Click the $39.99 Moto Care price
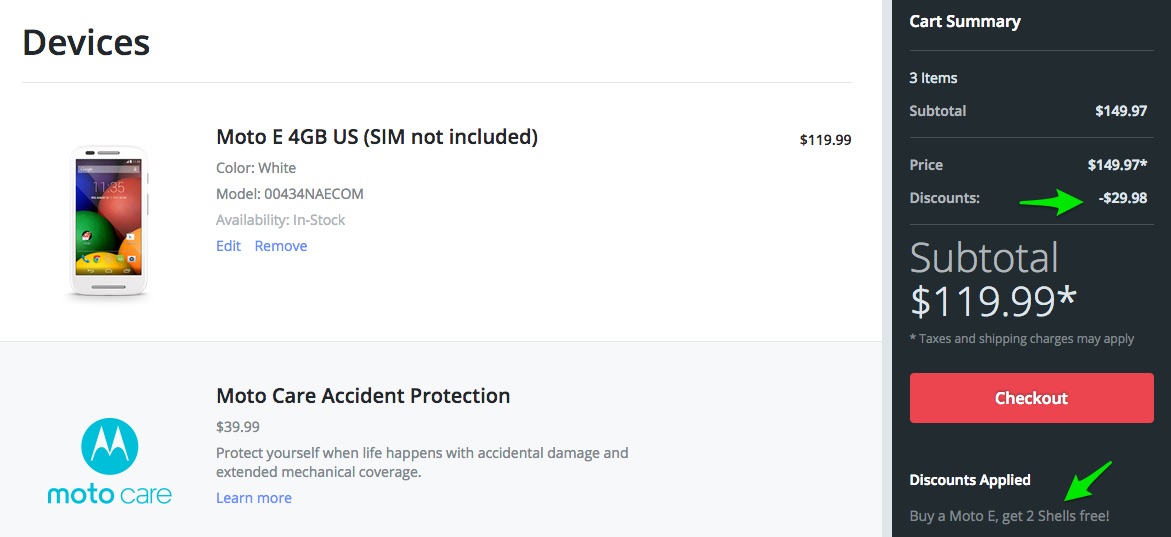1171x537 pixels. [x=238, y=427]
